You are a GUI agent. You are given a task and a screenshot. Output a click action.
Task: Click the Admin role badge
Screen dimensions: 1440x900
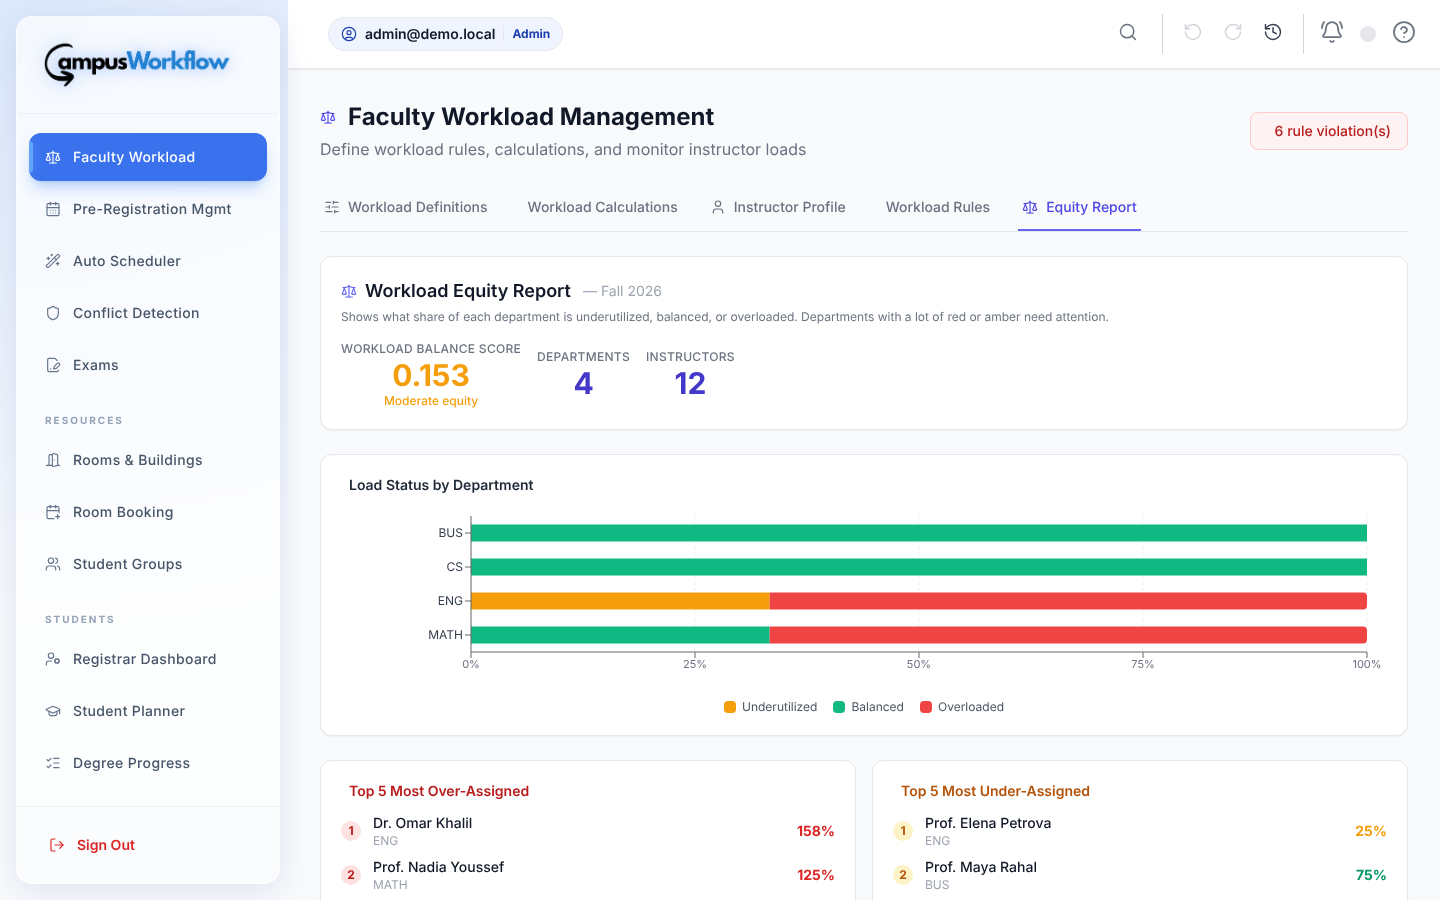click(x=531, y=34)
